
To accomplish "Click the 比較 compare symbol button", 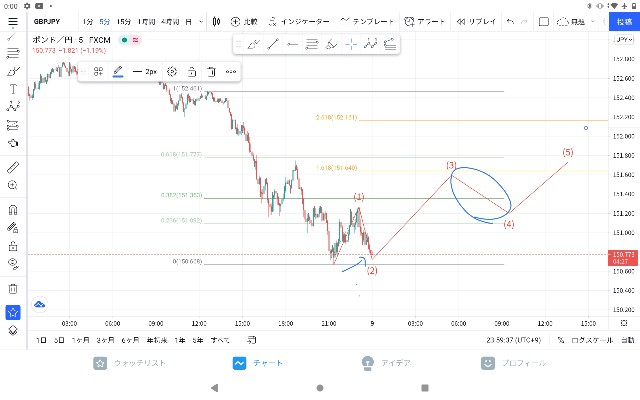I will [x=244, y=22].
